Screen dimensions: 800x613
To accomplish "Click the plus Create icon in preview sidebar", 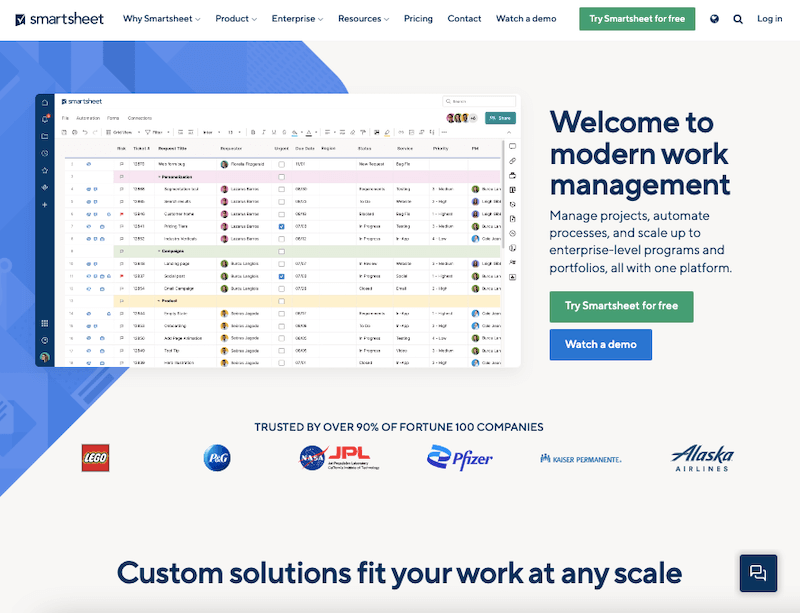I will pyautogui.click(x=45, y=205).
